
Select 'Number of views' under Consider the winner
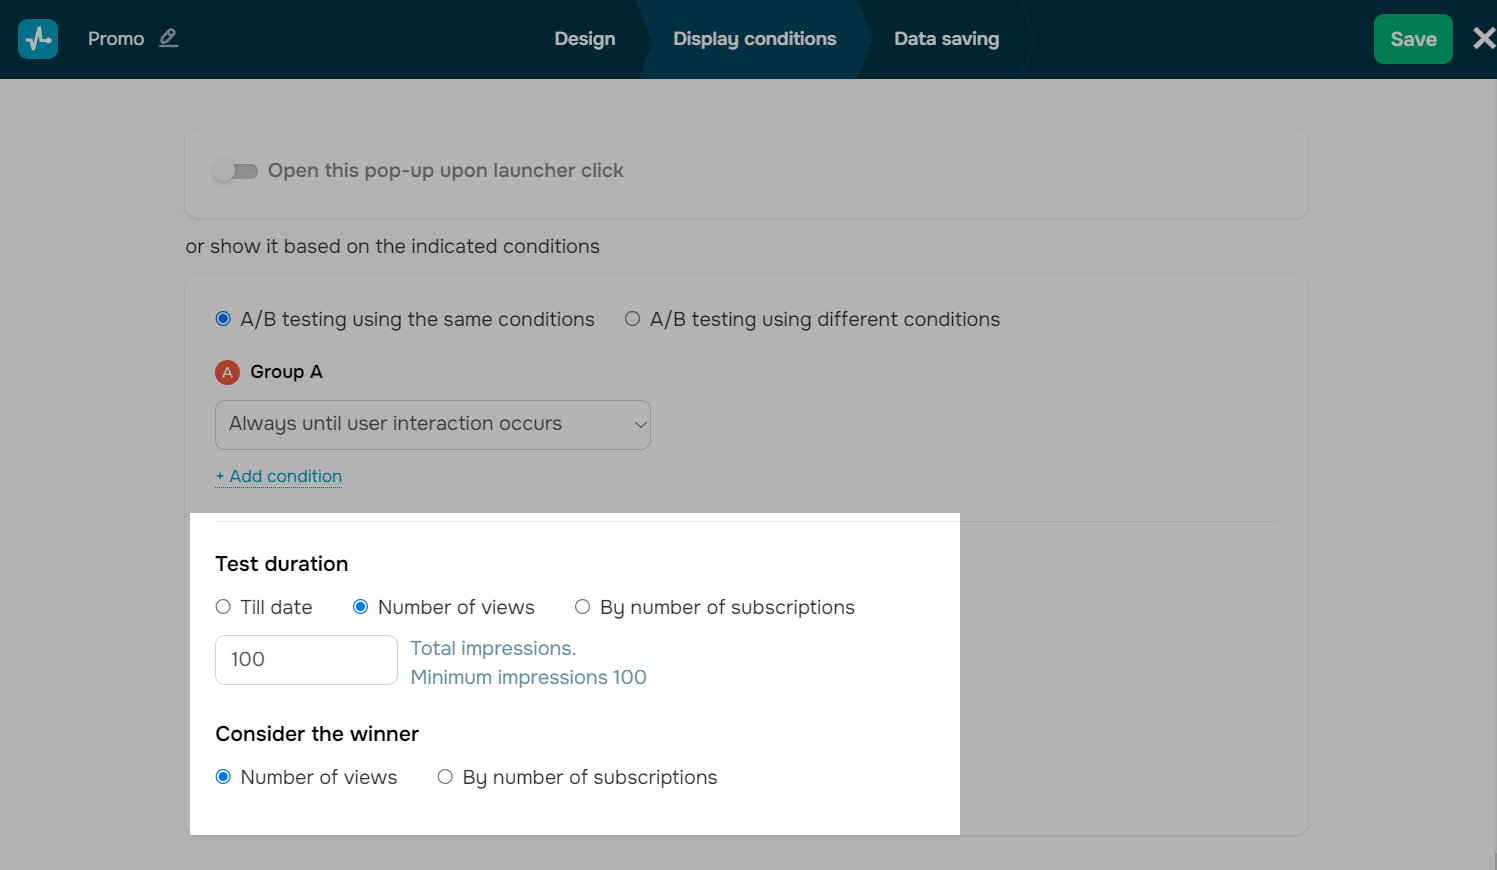224,777
